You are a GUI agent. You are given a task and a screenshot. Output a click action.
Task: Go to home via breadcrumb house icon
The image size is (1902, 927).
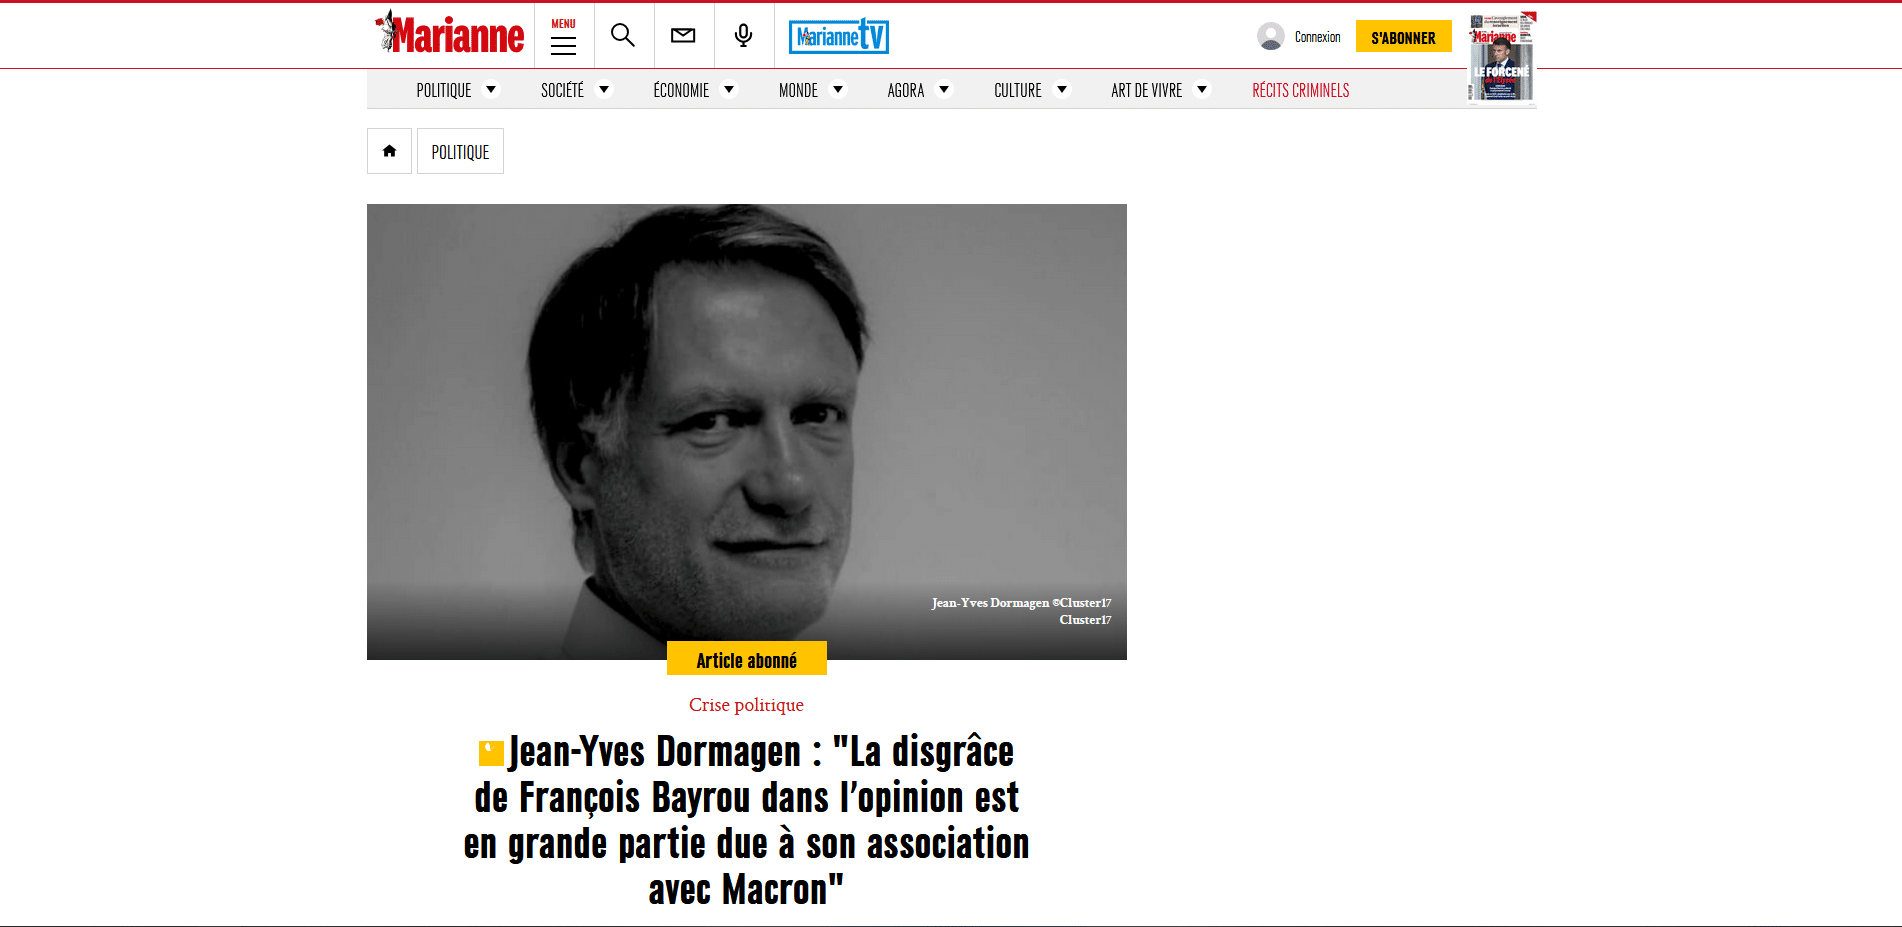tap(389, 151)
